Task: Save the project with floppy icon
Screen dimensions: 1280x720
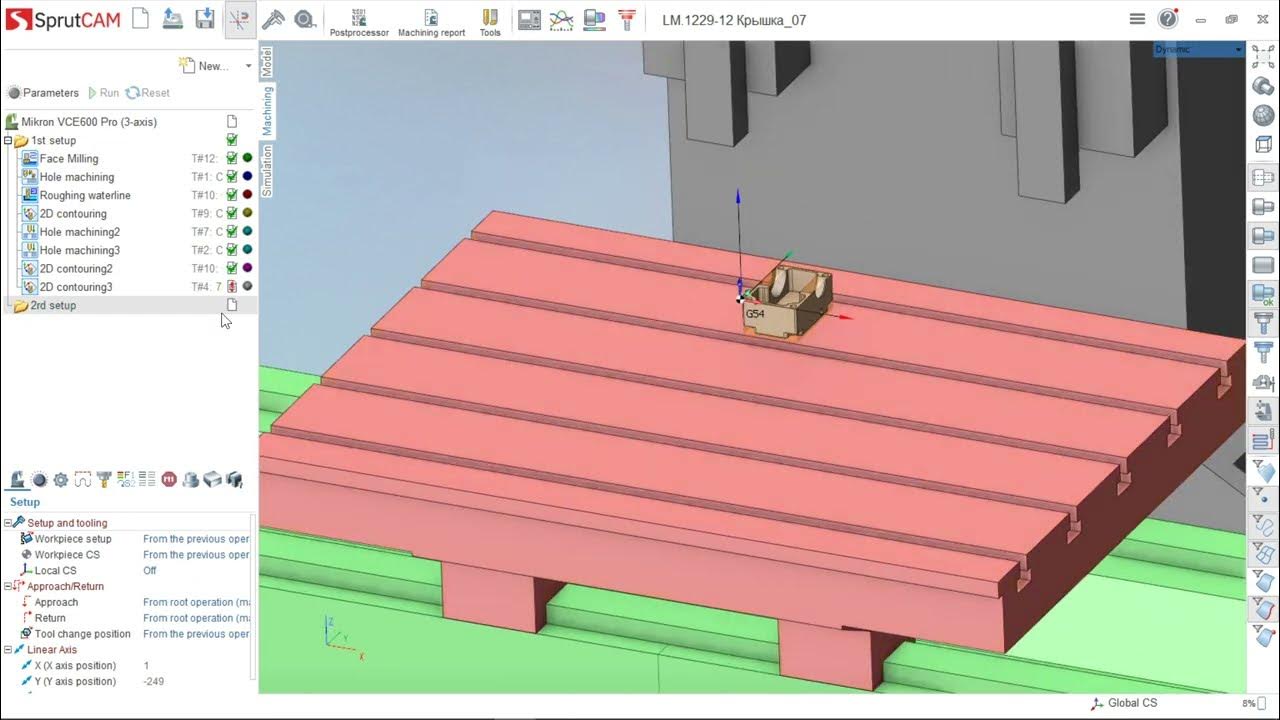Action: (x=205, y=19)
